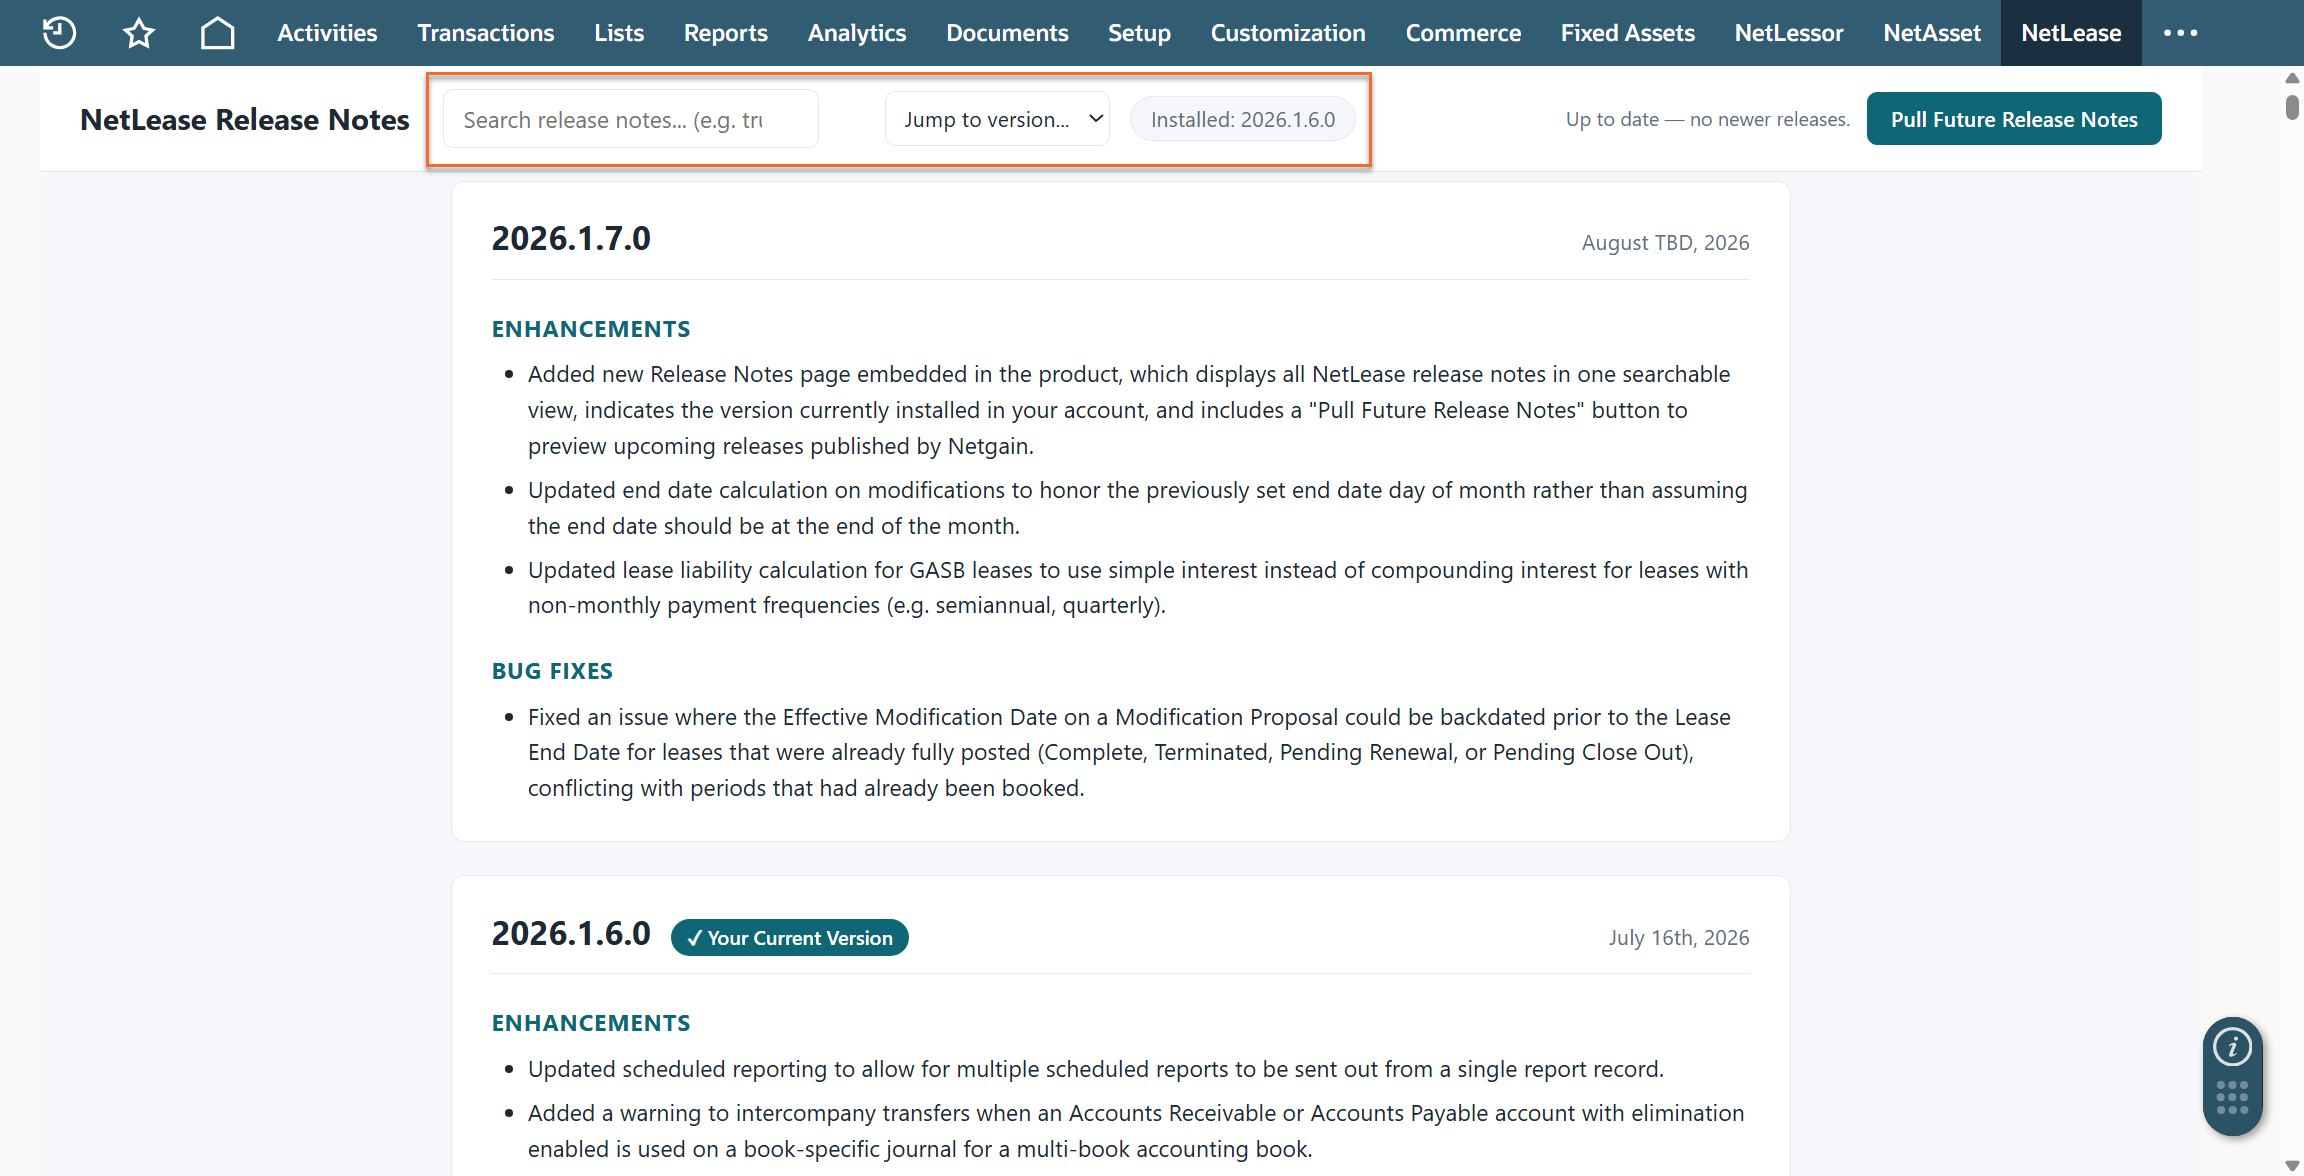
Task: Click the August TBD, 2026 date
Action: tap(1665, 243)
